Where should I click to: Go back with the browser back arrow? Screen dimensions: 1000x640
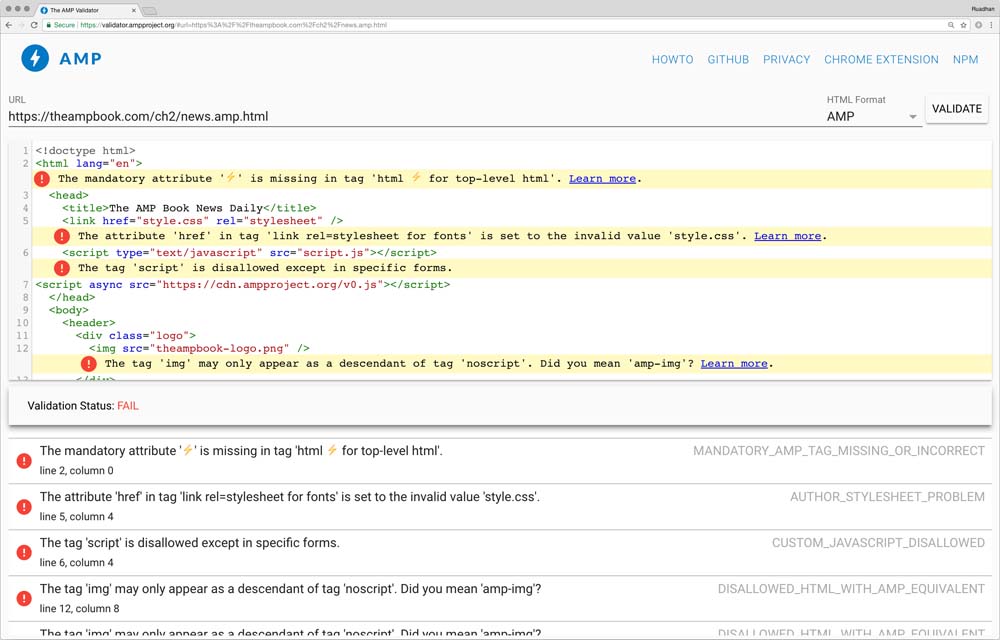tap(8, 25)
